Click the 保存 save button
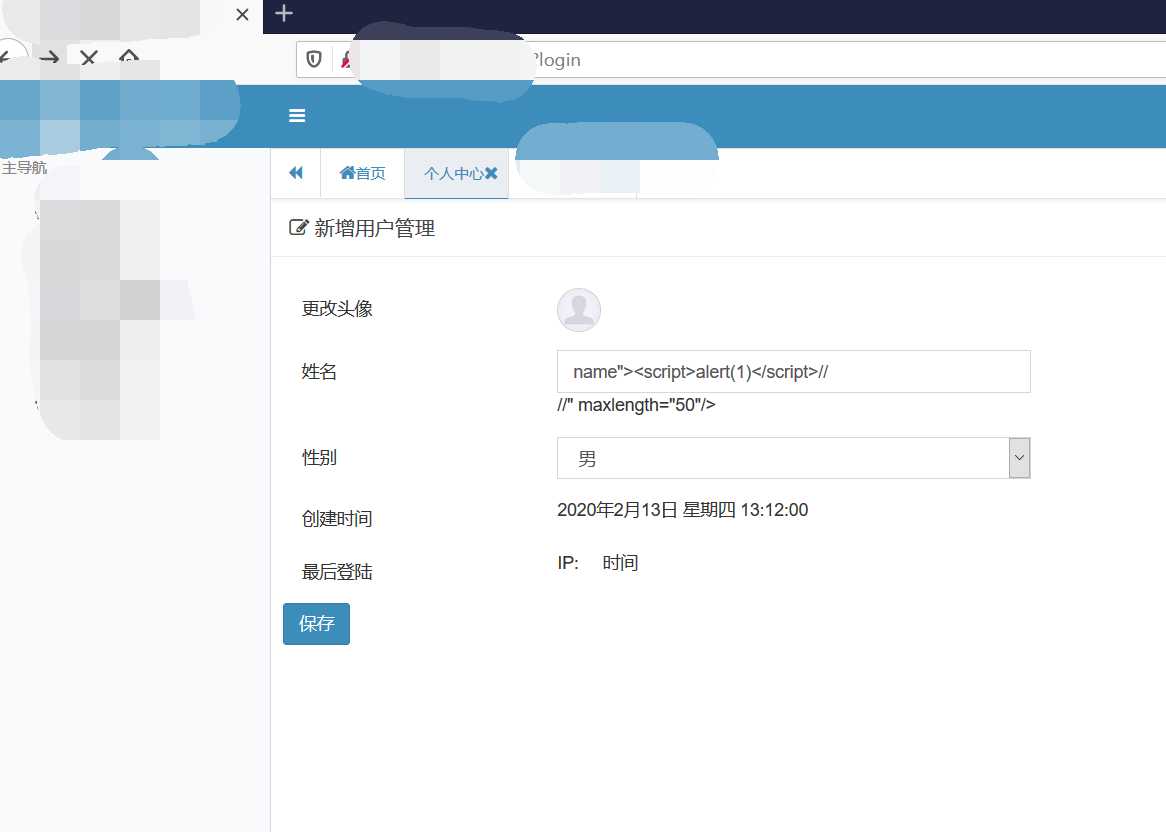This screenshot has height=832, width=1166. 316,624
